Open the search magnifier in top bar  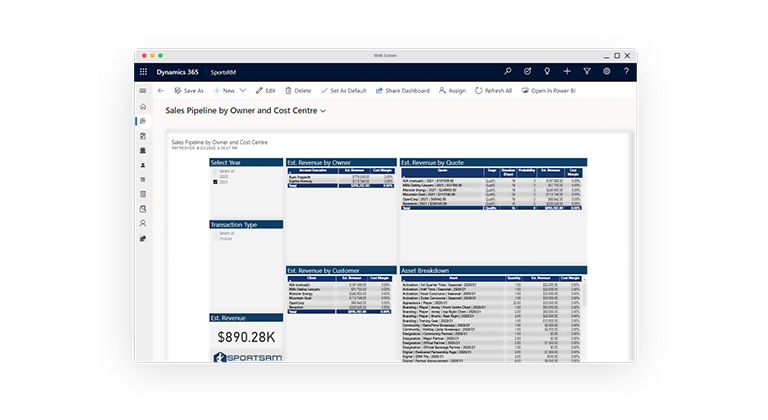(x=508, y=72)
